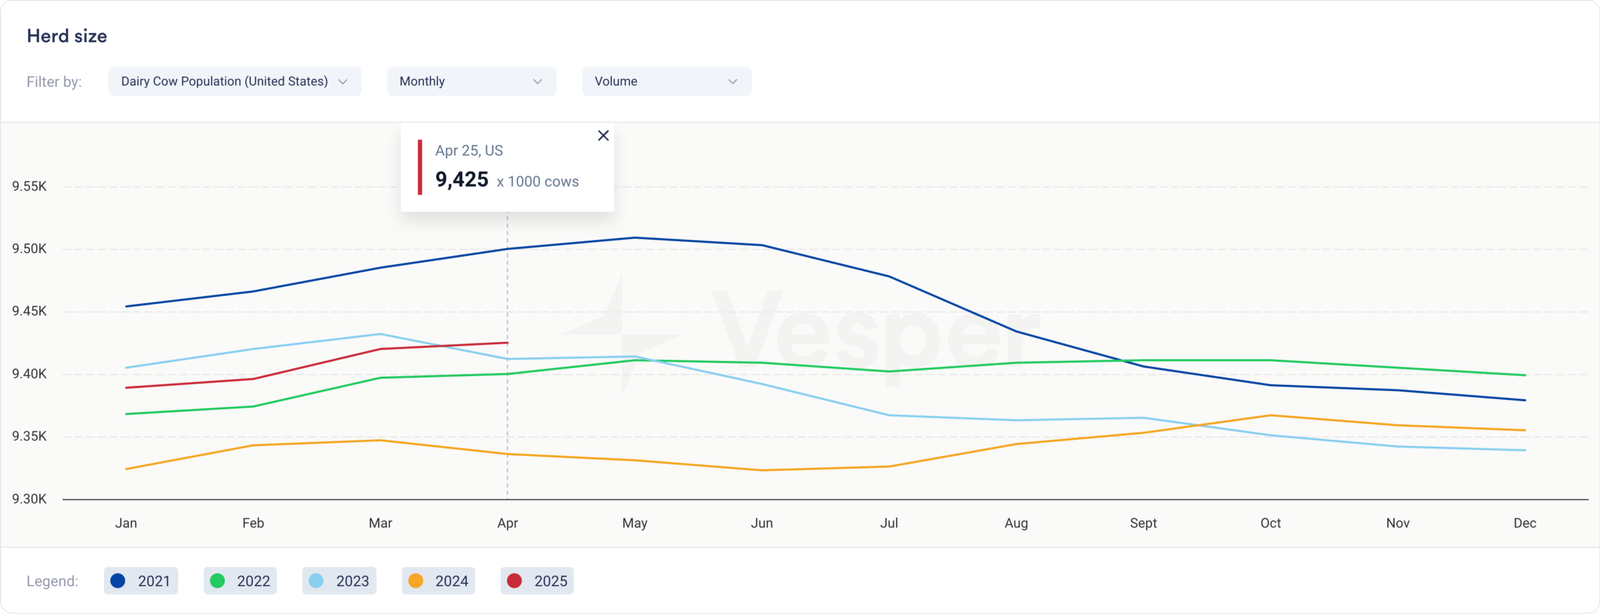Viewport: 1600px width, 614px height.
Task: Click the chevron in Volume dropdown
Action: pyautogui.click(x=732, y=82)
